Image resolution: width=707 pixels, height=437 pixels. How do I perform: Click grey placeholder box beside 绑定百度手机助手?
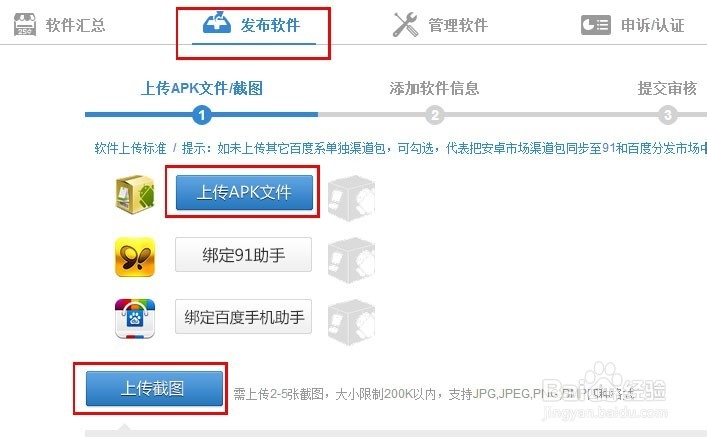click(351, 322)
